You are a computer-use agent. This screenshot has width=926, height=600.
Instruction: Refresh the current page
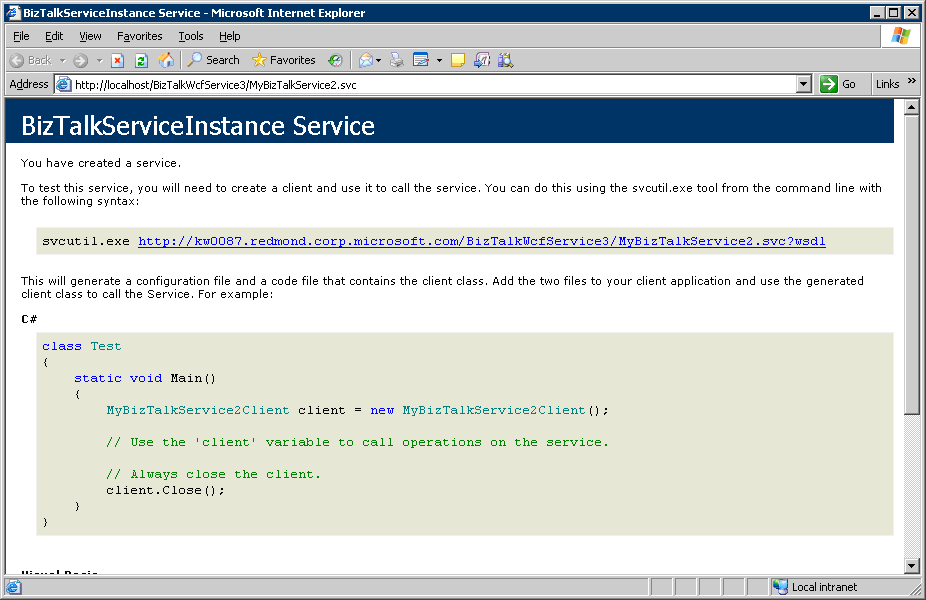(141, 60)
